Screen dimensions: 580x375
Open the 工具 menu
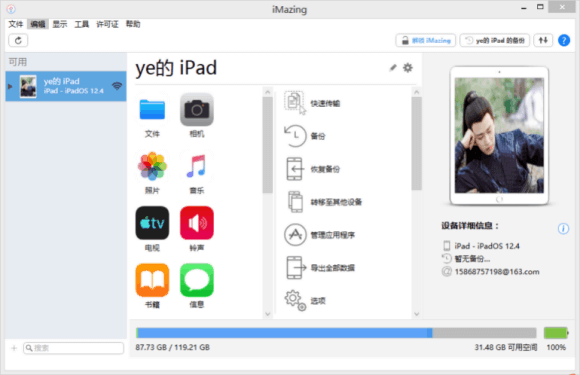[82, 24]
